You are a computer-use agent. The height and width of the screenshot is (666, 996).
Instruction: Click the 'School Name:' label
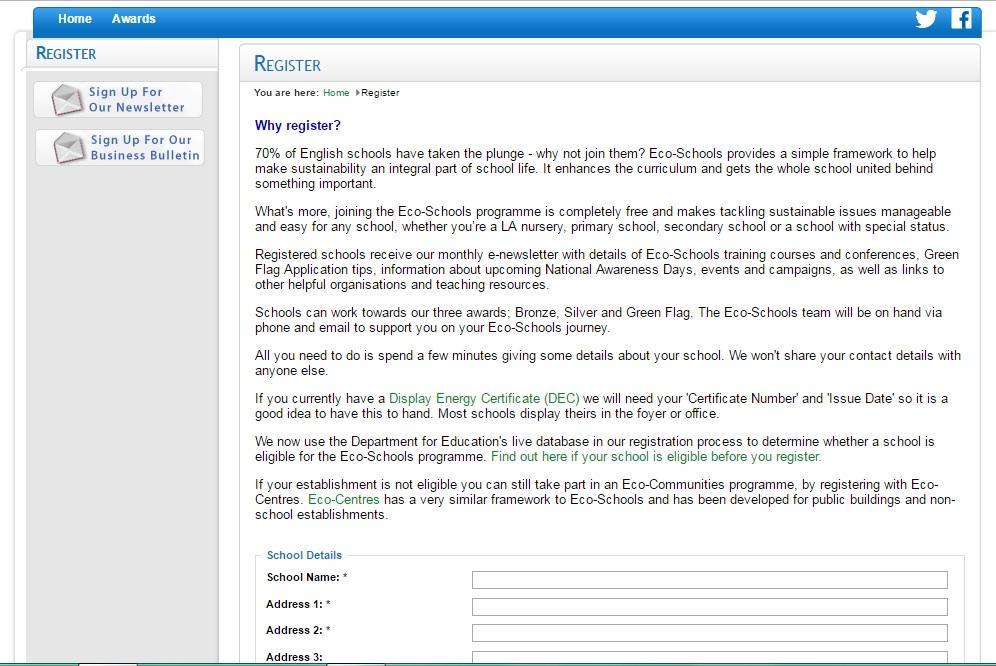pos(303,578)
